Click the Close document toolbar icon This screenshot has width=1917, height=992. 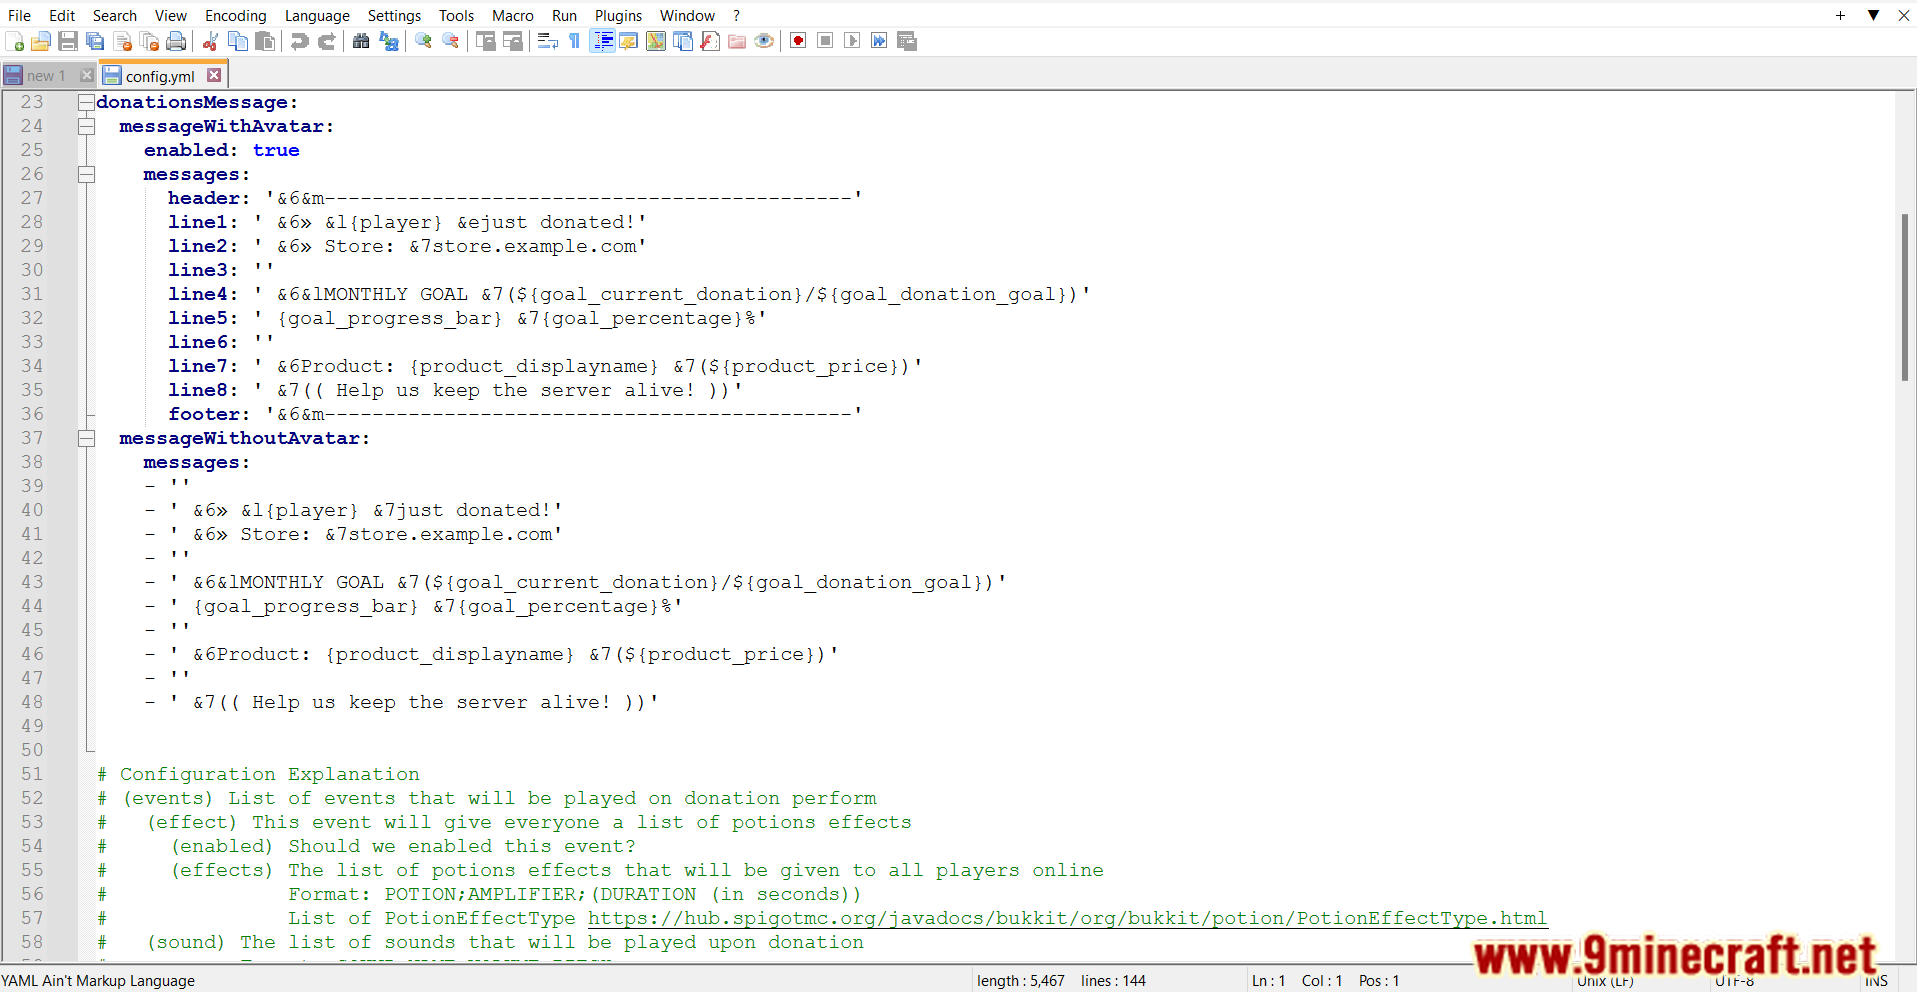tap(123, 41)
